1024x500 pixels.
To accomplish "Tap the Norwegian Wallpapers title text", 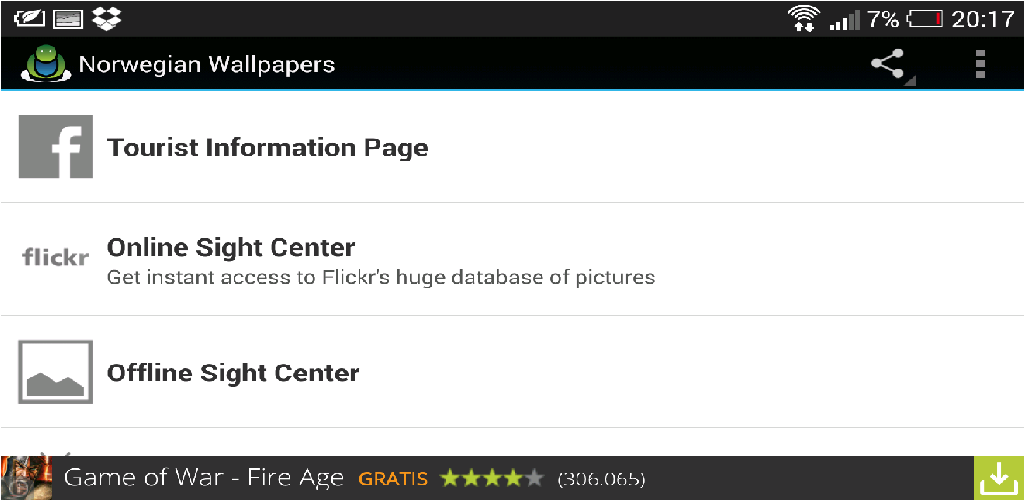I will 207,65.
